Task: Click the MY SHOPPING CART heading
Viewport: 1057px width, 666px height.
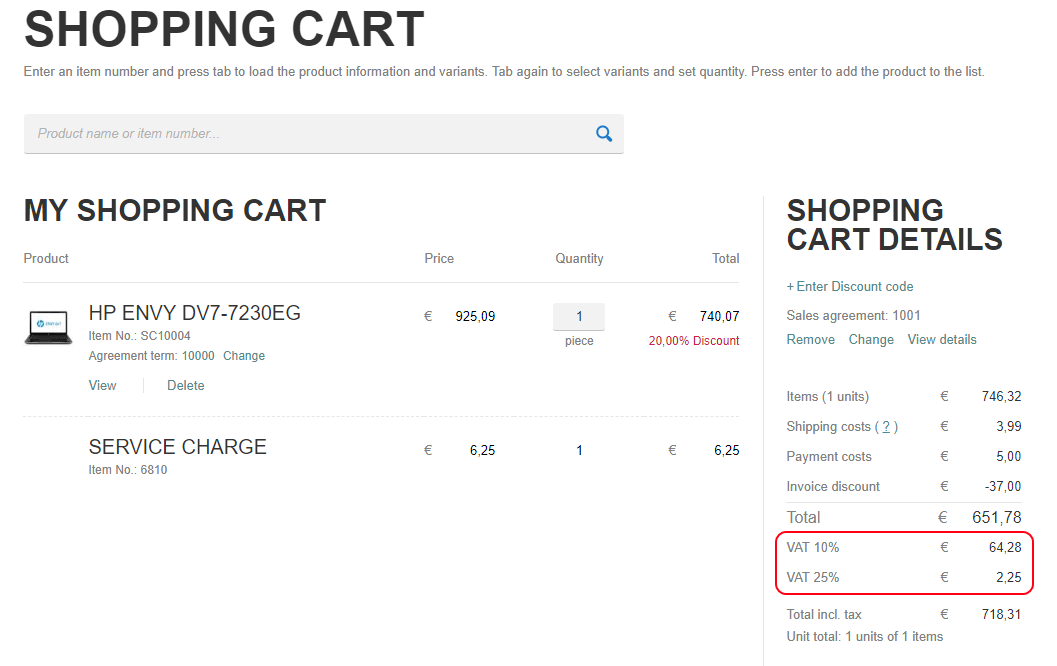Action: 175,210
